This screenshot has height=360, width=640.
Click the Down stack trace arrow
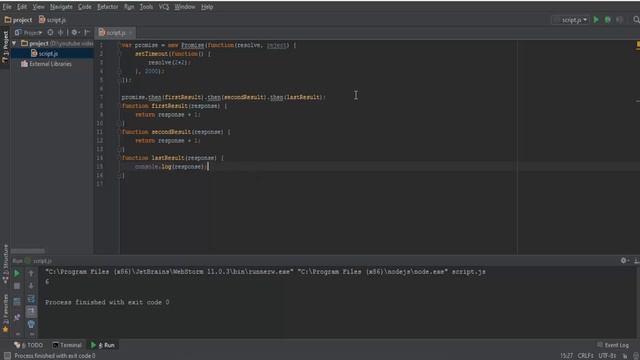31,286
